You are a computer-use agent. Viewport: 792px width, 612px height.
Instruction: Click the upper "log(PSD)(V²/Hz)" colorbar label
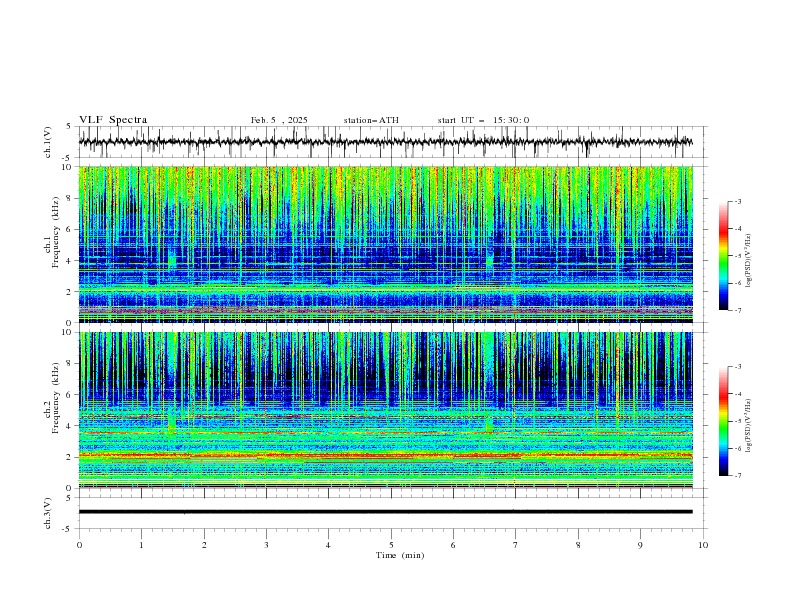point(749,261)
